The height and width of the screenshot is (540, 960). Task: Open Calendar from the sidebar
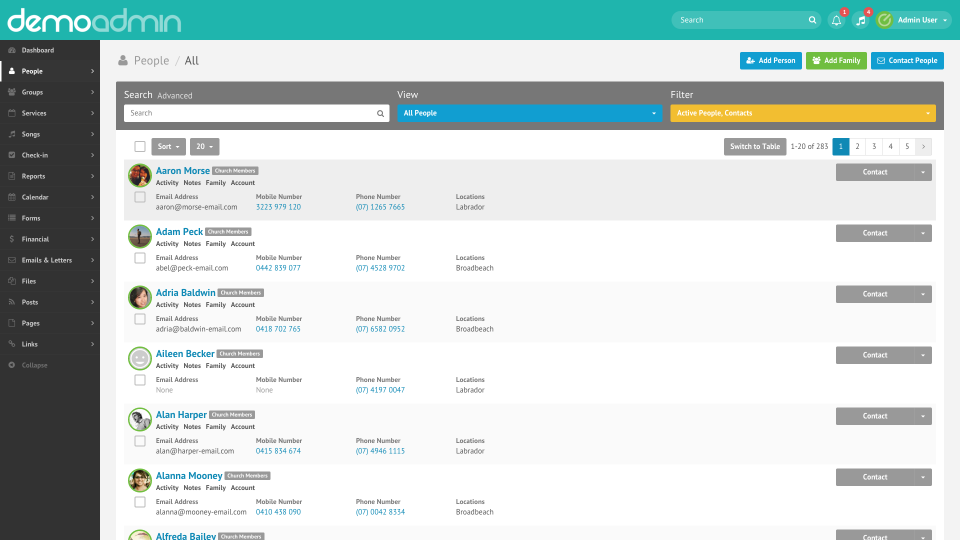point(35,197)
